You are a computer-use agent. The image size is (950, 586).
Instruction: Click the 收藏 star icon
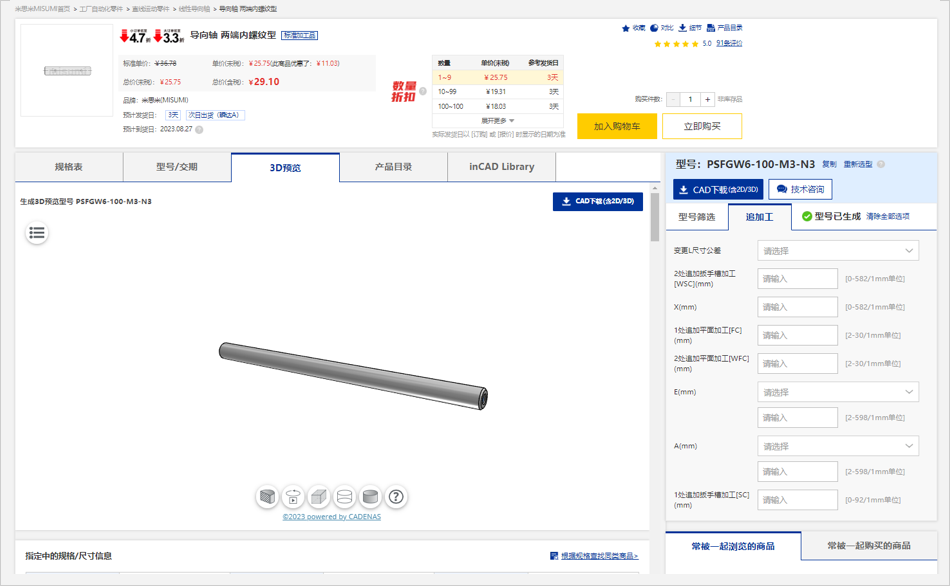click(x=626, y=28)
